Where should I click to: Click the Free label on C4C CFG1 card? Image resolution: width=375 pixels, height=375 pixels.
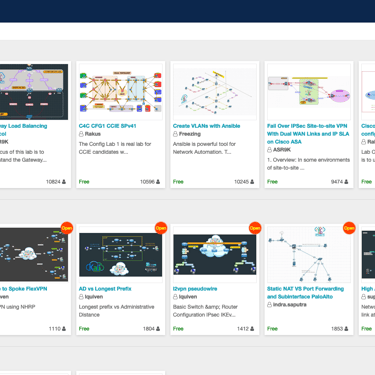(84, 182)
